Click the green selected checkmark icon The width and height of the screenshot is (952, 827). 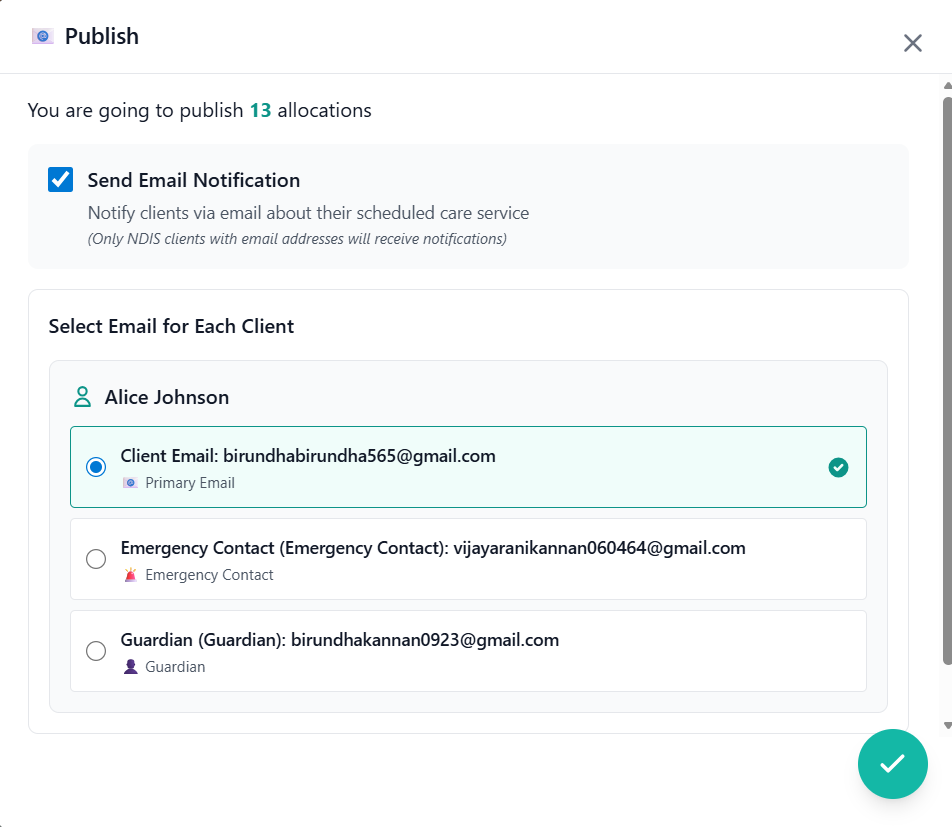click(838, 467)
